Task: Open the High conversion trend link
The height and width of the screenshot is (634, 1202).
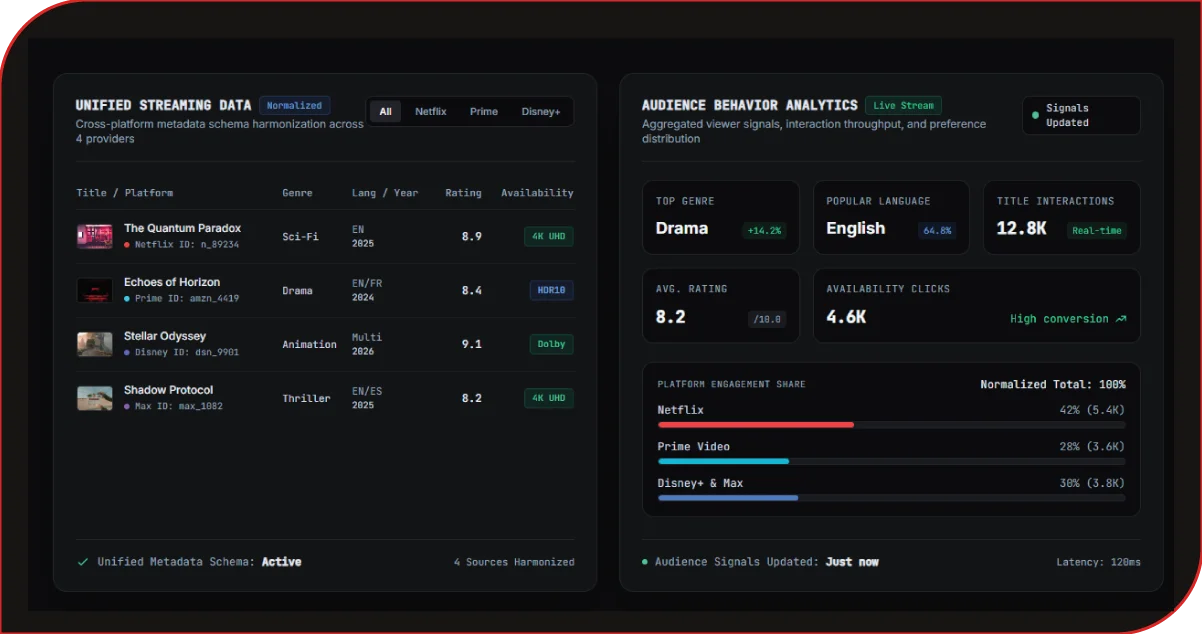Action: 1068,319
